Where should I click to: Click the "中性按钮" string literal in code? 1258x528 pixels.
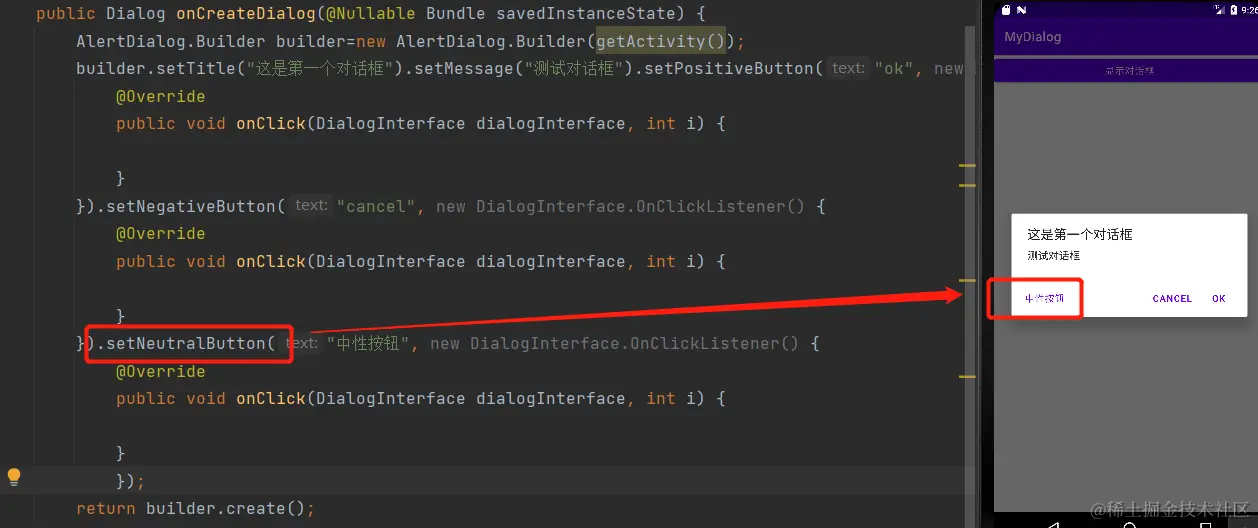tap(369, 343)
